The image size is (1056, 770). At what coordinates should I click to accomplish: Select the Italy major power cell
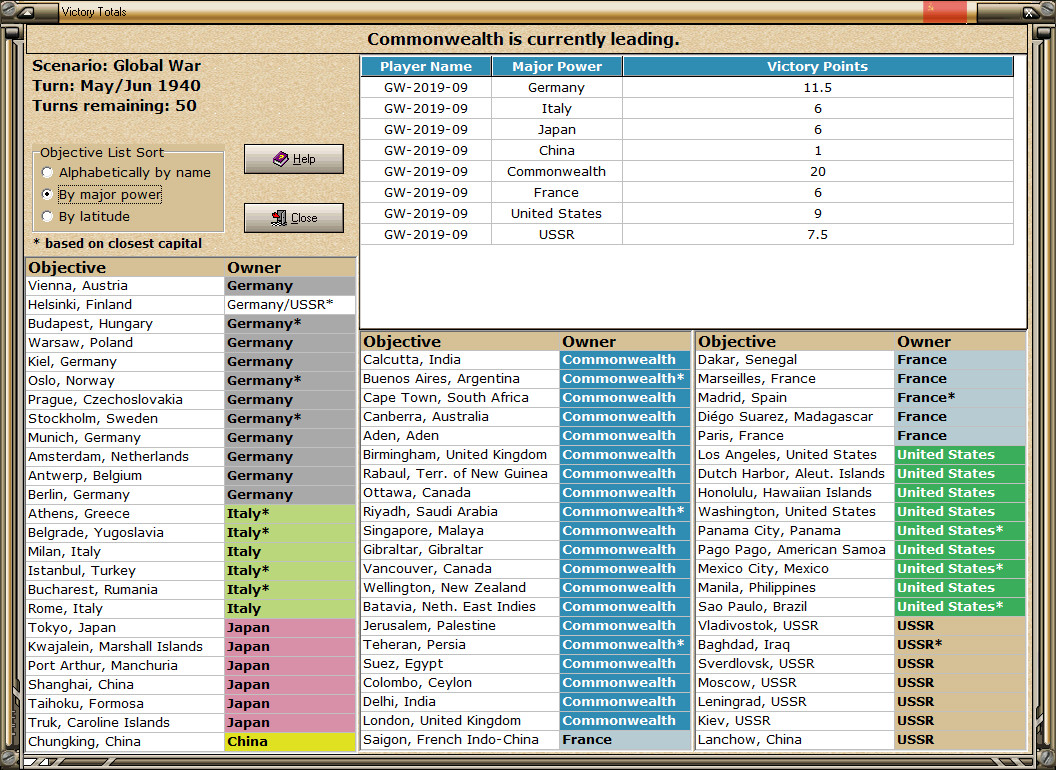[557, 108]
